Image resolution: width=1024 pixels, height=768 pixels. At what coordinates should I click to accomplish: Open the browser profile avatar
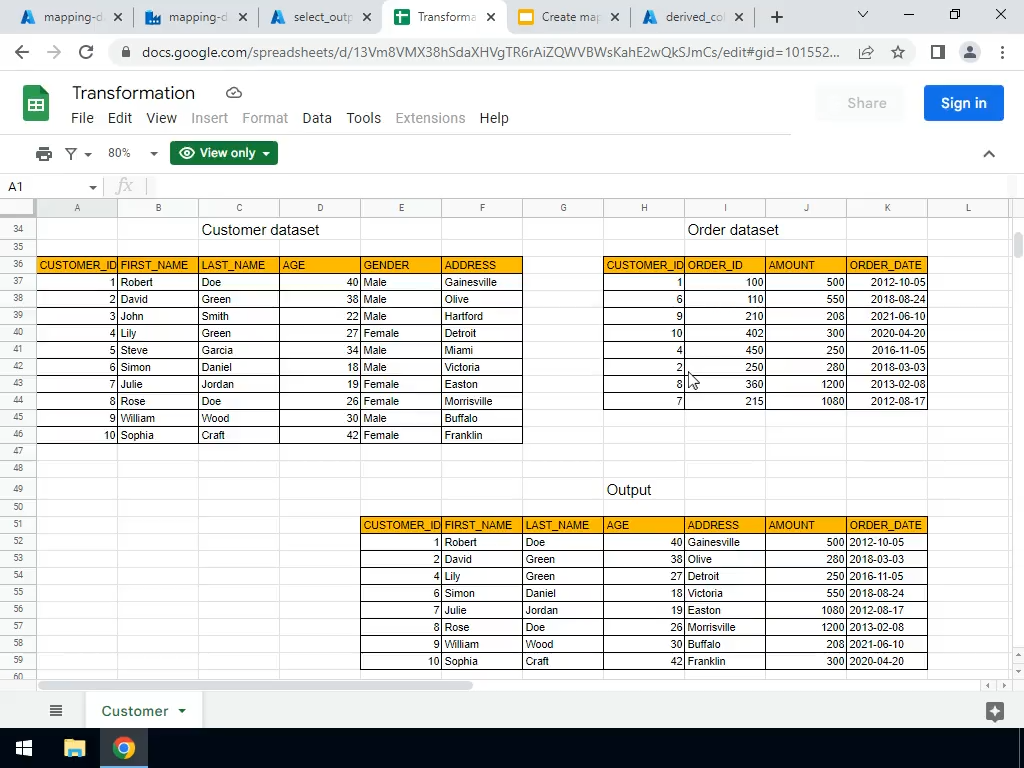pos(970,52)
